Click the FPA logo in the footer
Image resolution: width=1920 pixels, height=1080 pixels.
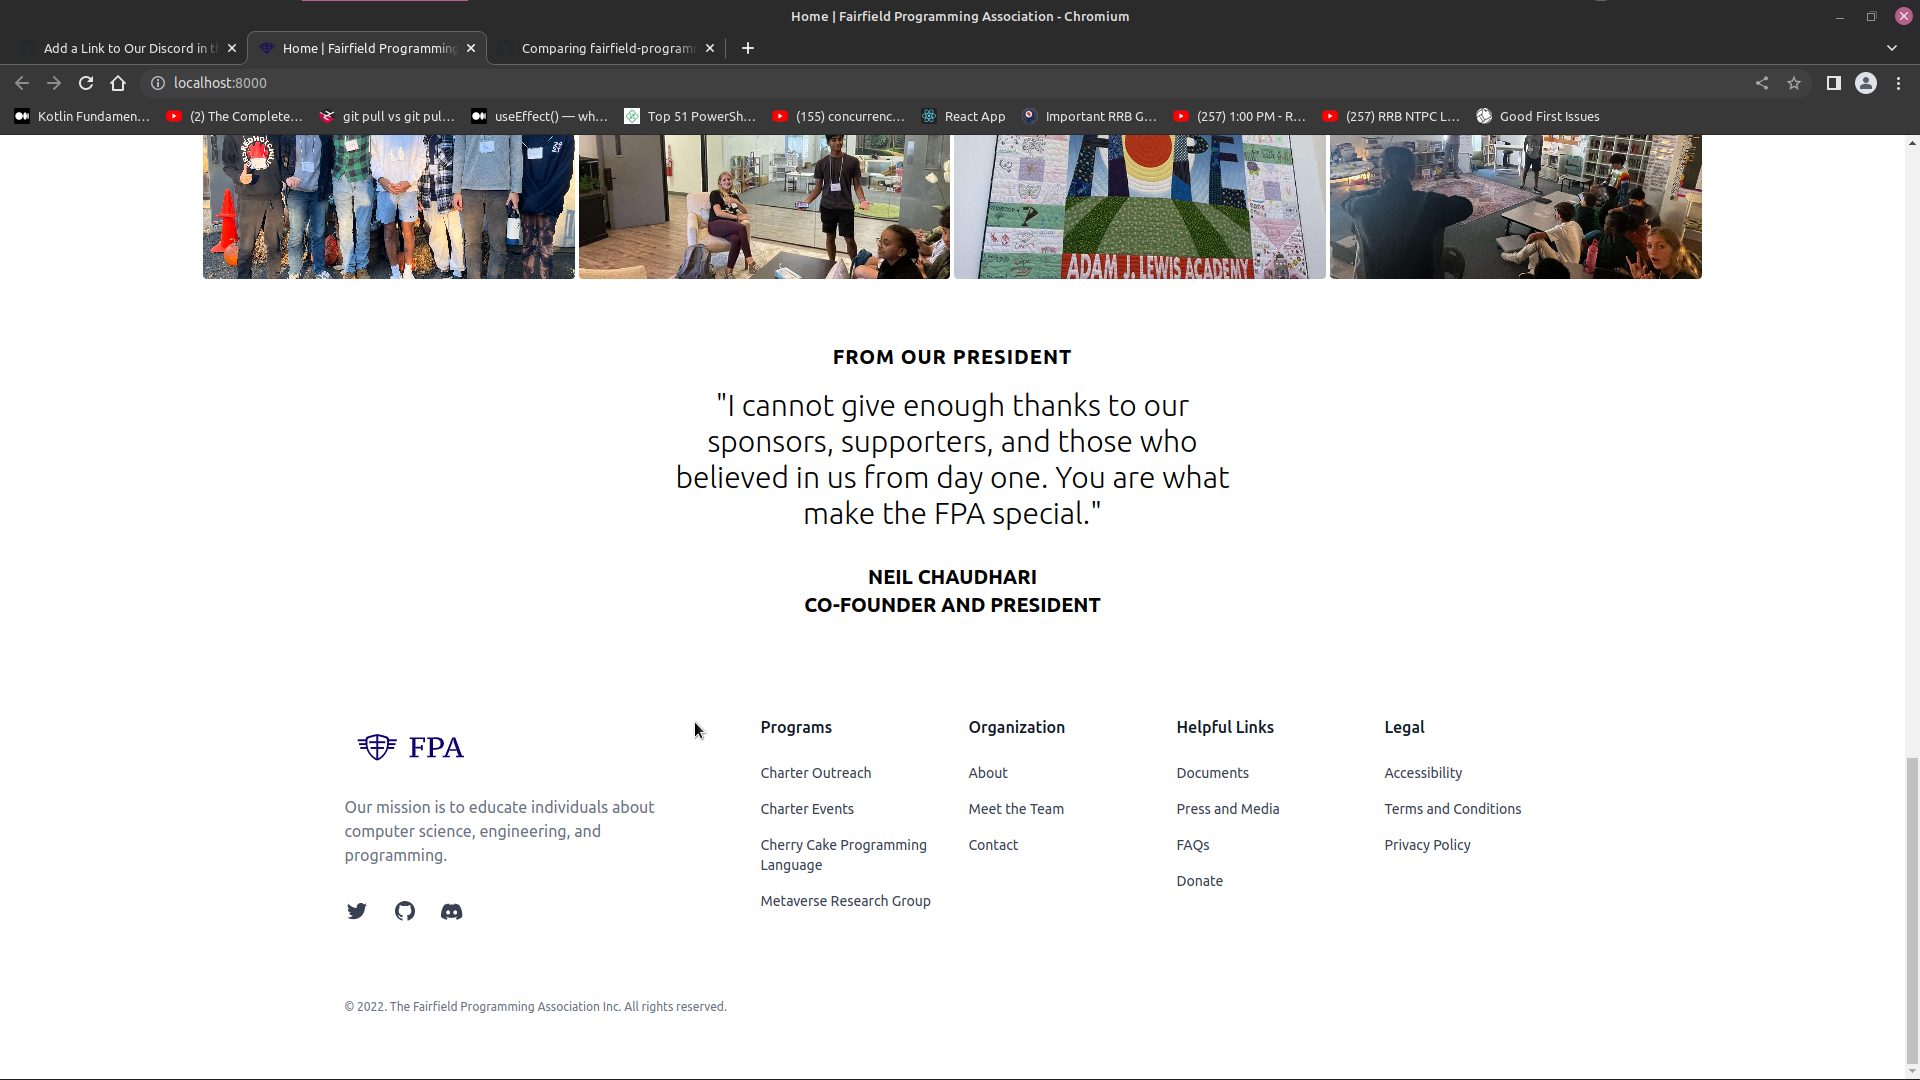[410, 747]
